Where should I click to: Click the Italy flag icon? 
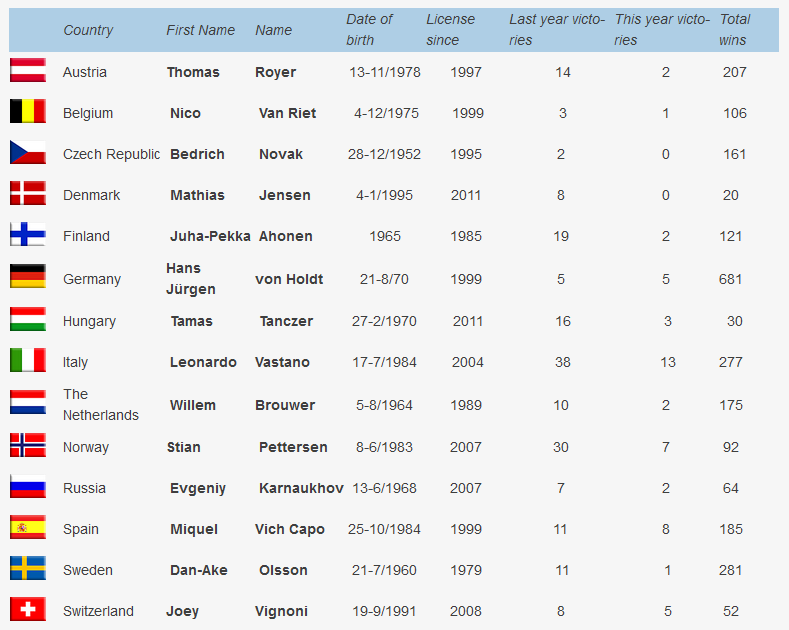coord(28,360)
